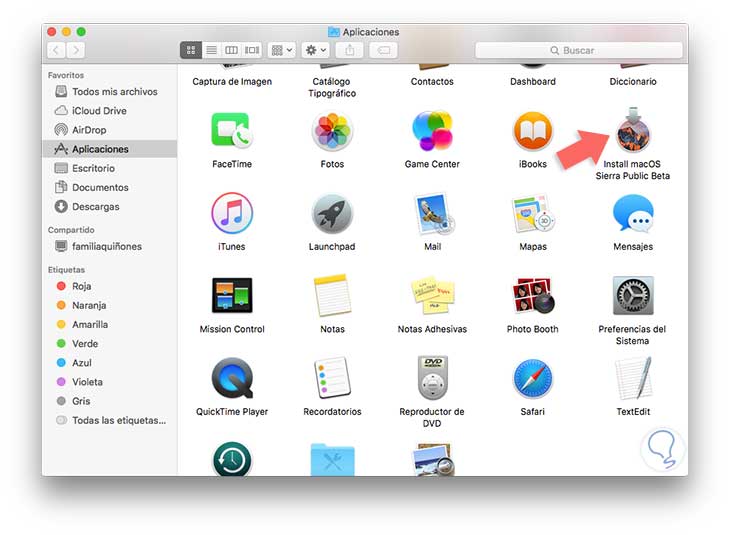
Task: Open the Notas app icon
Action: pos(332,296)
